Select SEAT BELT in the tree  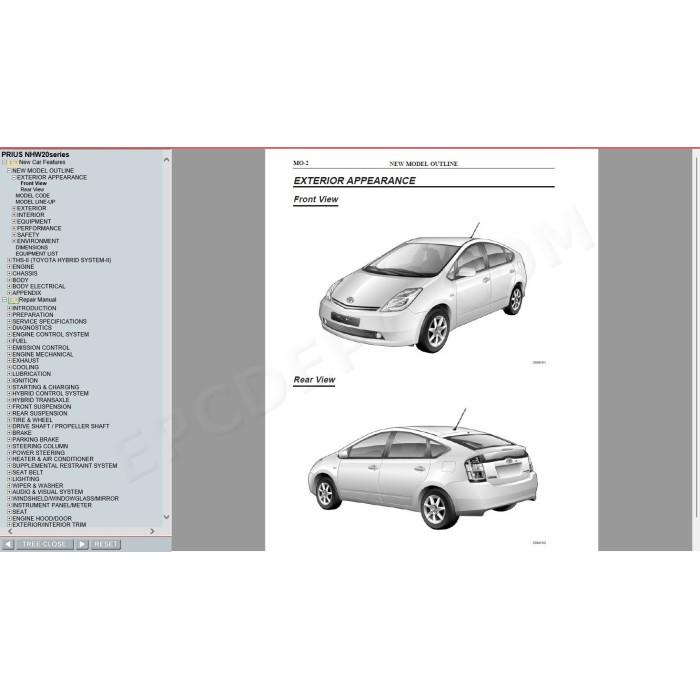[x=28, y=472]
